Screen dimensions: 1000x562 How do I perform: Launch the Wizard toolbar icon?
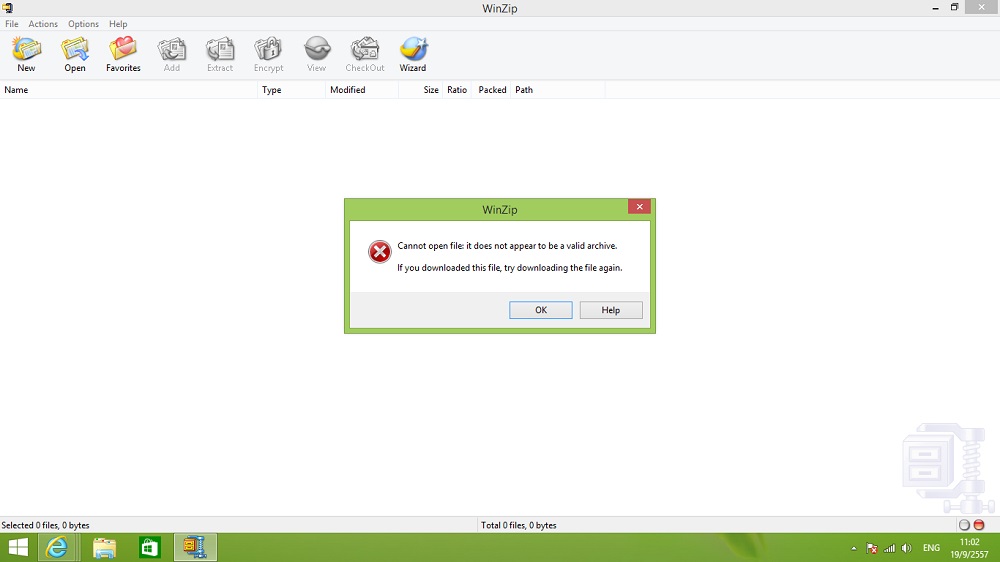point(413,54)
